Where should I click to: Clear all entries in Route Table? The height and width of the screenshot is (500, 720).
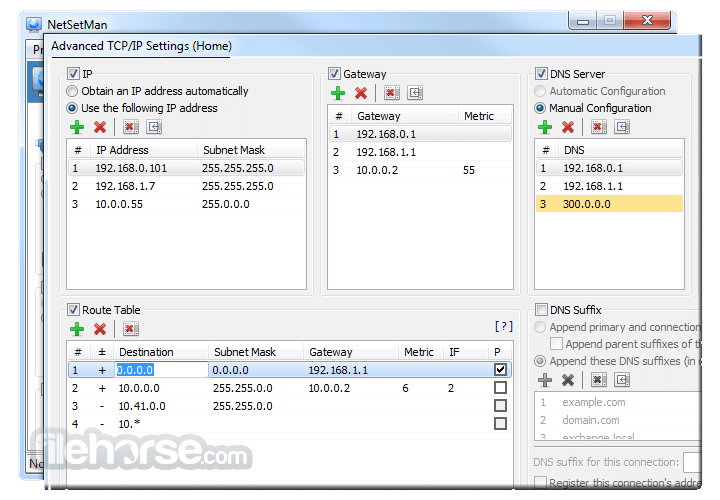click(x=131, y=329)
